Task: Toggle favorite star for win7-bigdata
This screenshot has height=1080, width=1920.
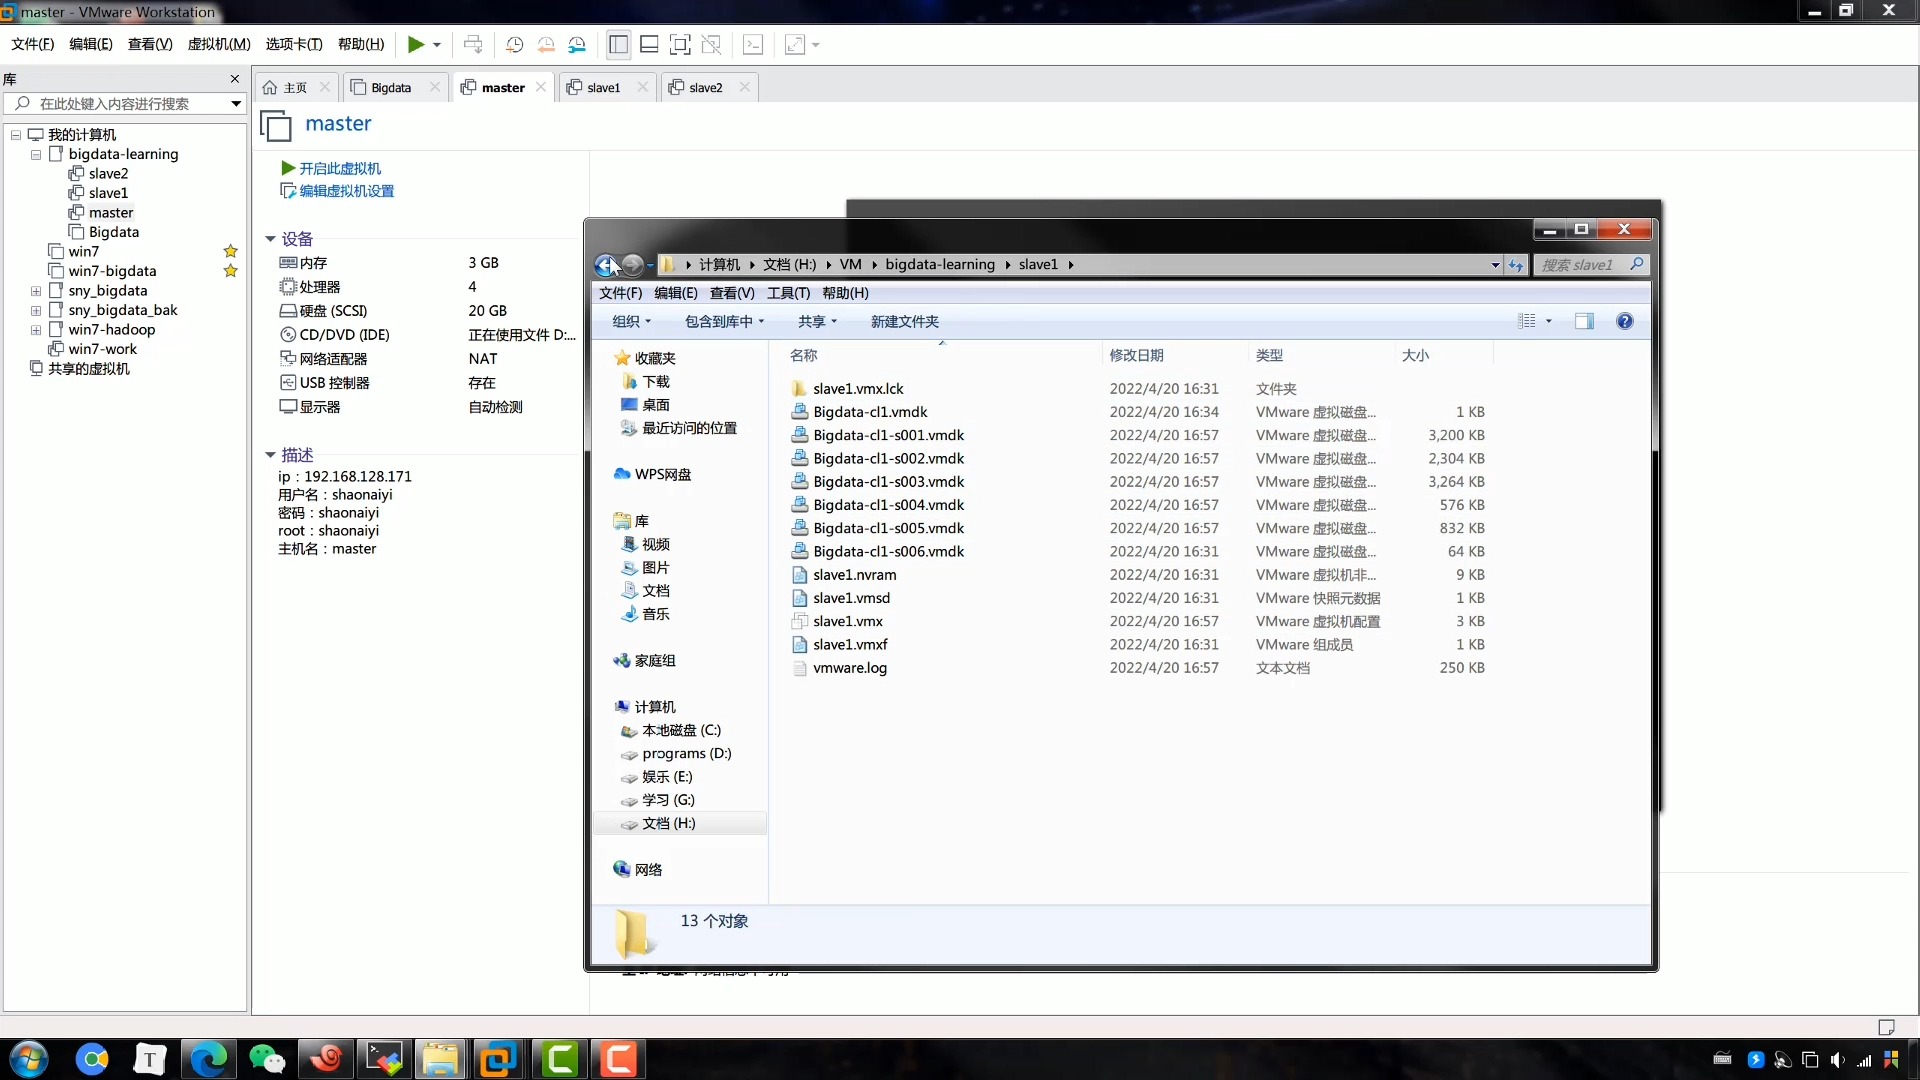Action: (231, 270)
